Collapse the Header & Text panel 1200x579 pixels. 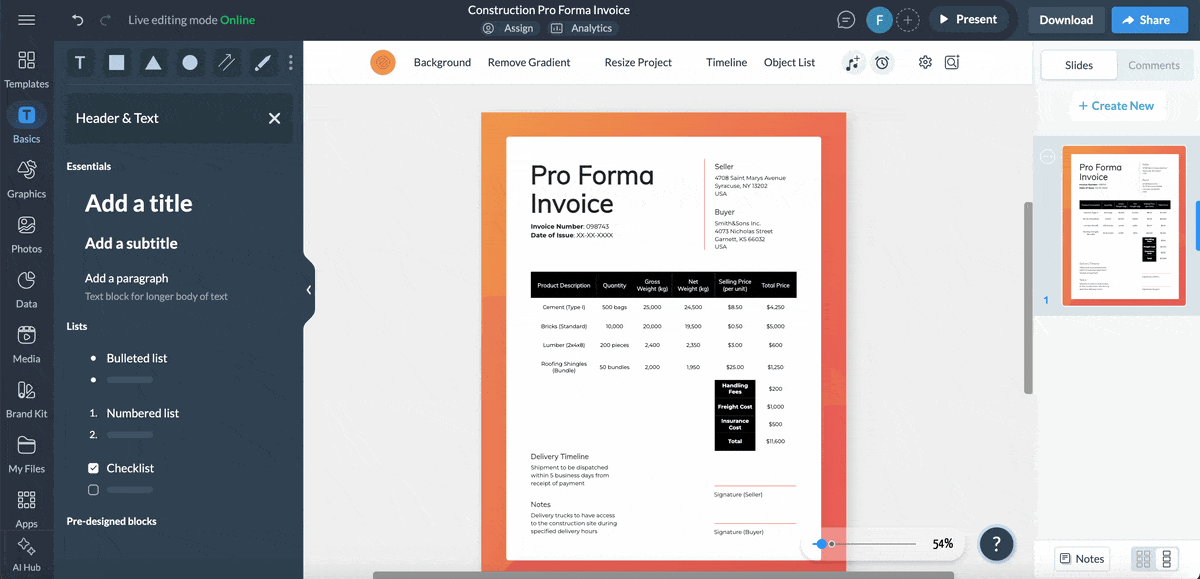pos(274,117)
